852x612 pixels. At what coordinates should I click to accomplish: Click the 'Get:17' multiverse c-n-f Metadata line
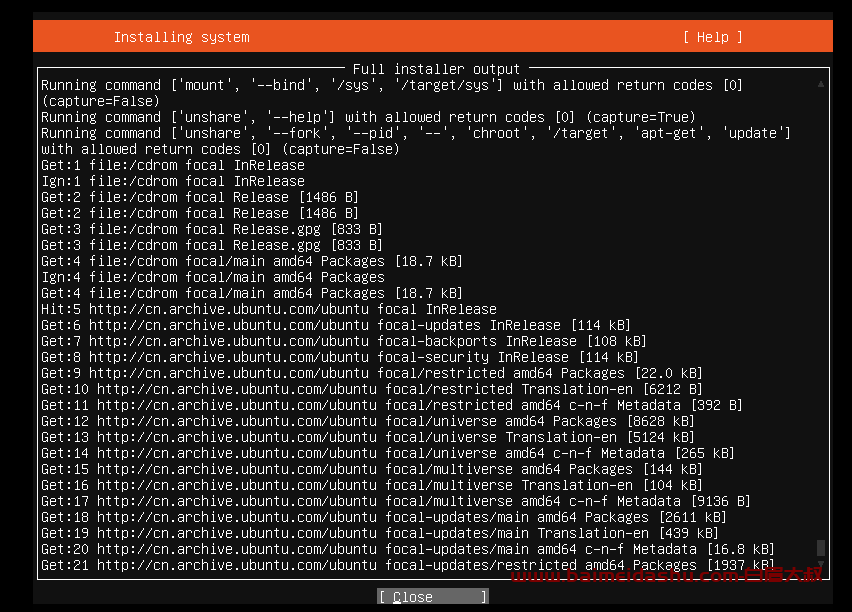(x=396, y=501)
